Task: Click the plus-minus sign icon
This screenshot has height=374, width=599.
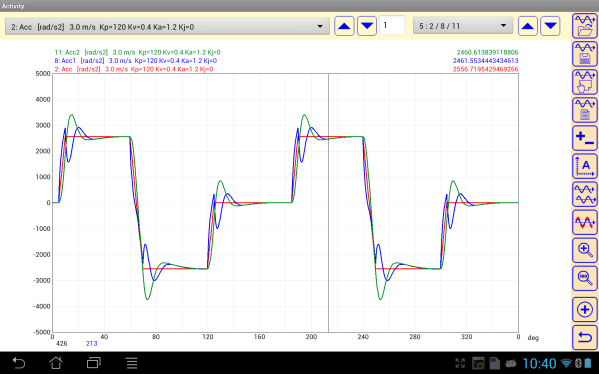Action: pos(585,138)
